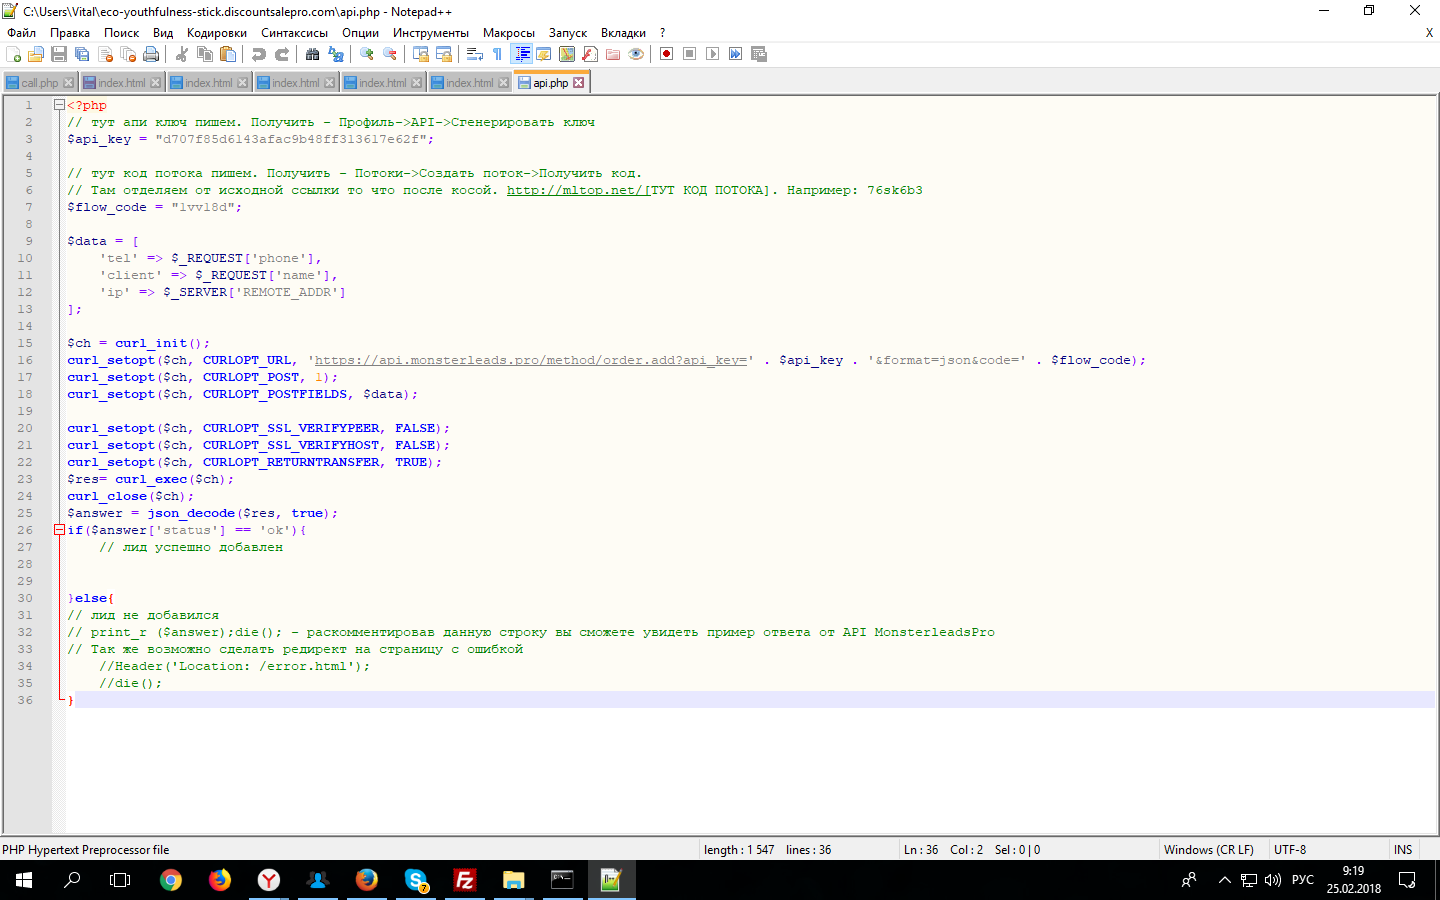Run macro multiple times icon
Screen dimensions: 1440x900
(x=736, y=54)
